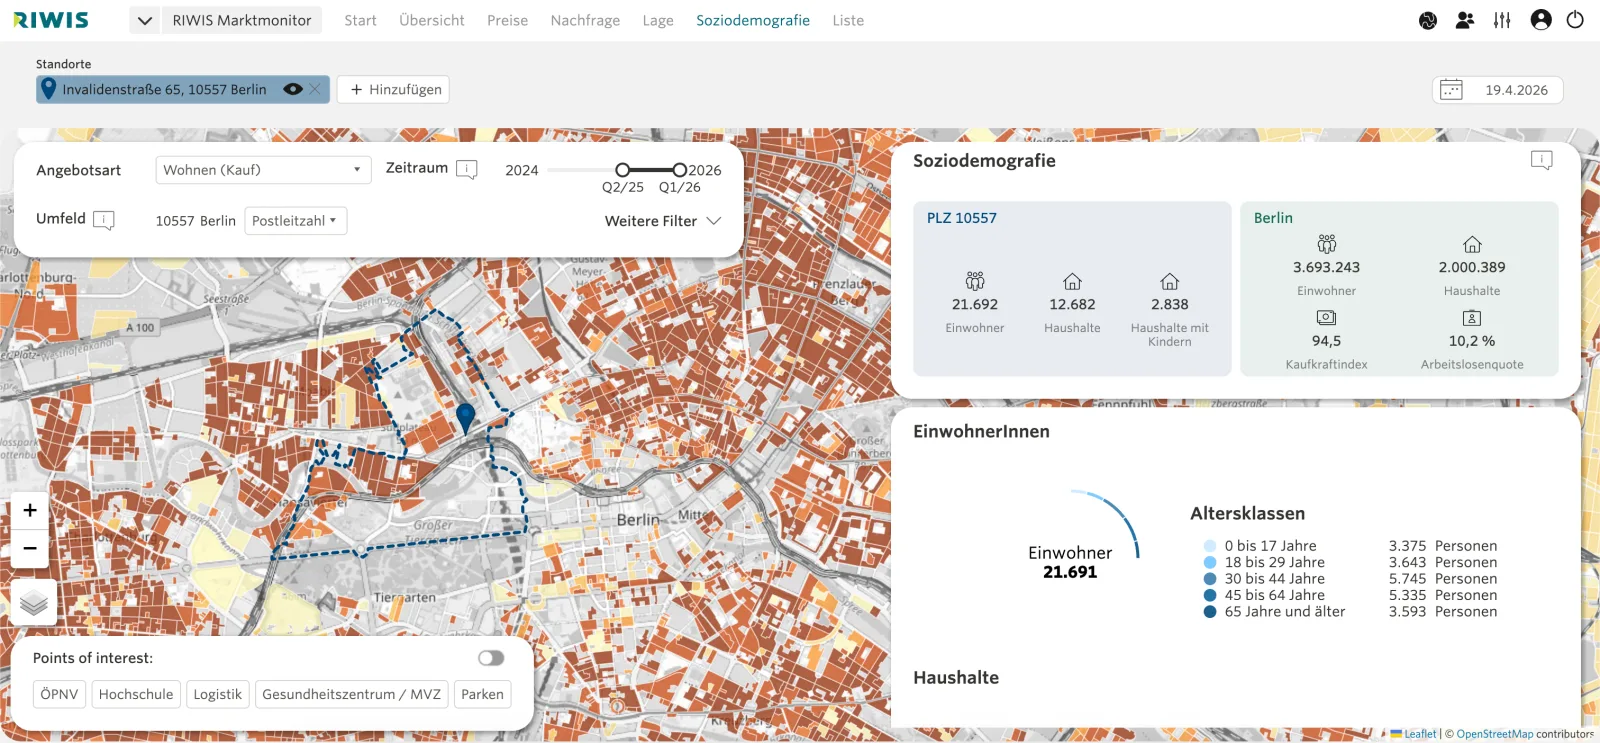1600x743 pixels.
Task: Click the Haushalte section heading
Action: (x=956, y=677)
